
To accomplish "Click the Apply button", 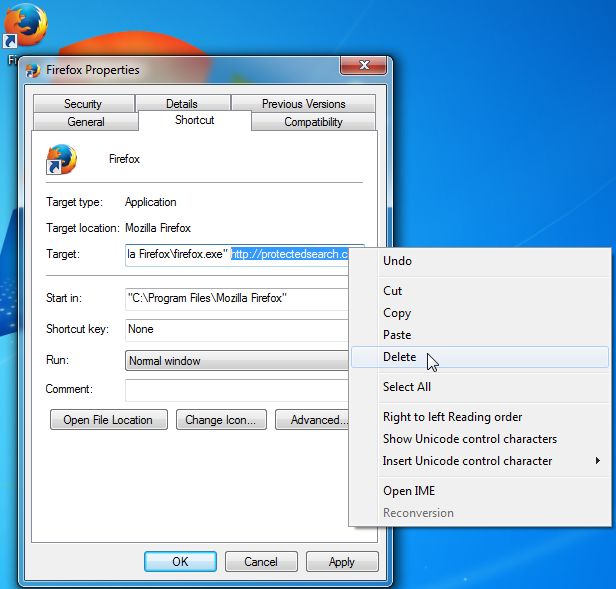I will (x=342, y=561).
